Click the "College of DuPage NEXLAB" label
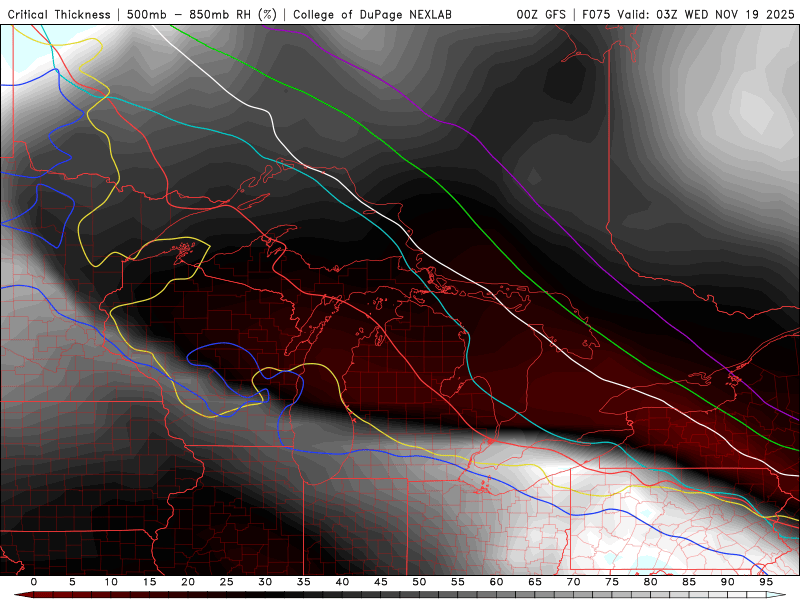800x600 pixels. (372, 15)
